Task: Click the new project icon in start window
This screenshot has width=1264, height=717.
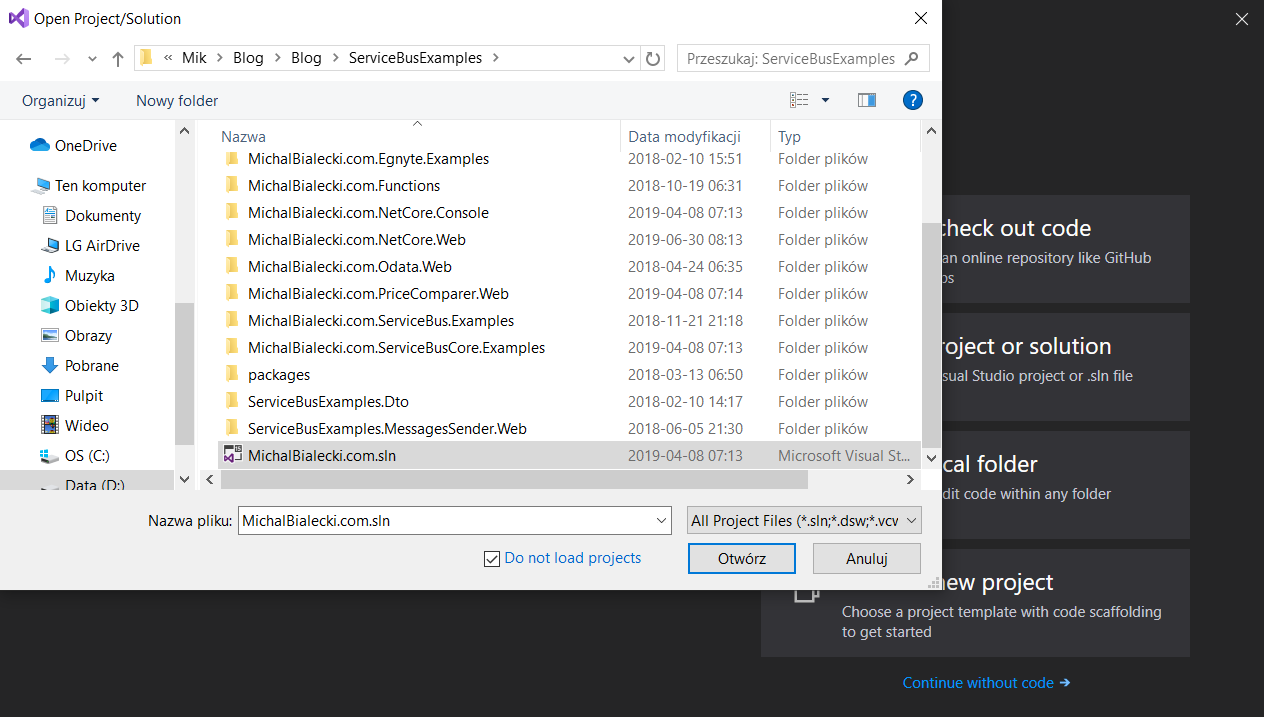Action: pyautogui.click(x=806, y=592)
